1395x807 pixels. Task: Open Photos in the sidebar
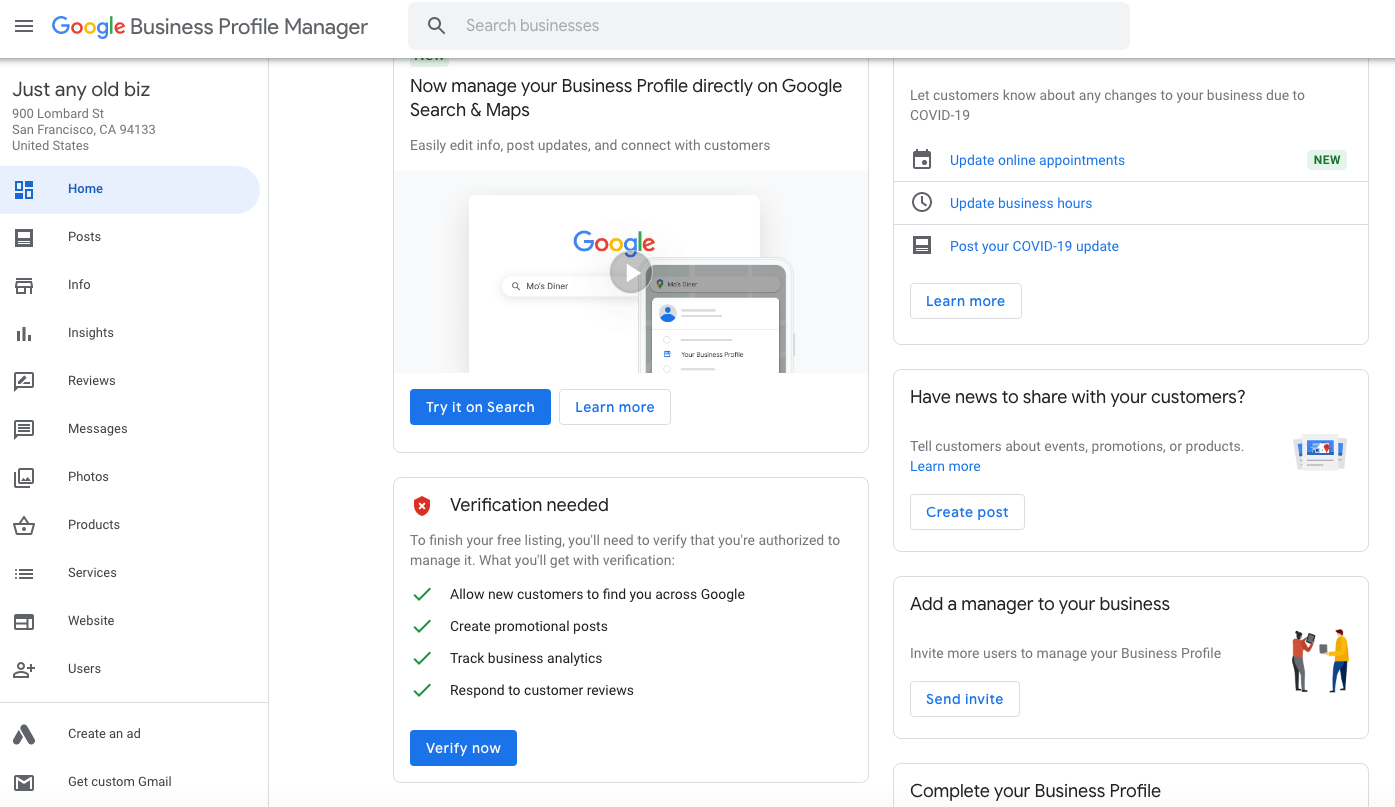click(x=130, y=477)
